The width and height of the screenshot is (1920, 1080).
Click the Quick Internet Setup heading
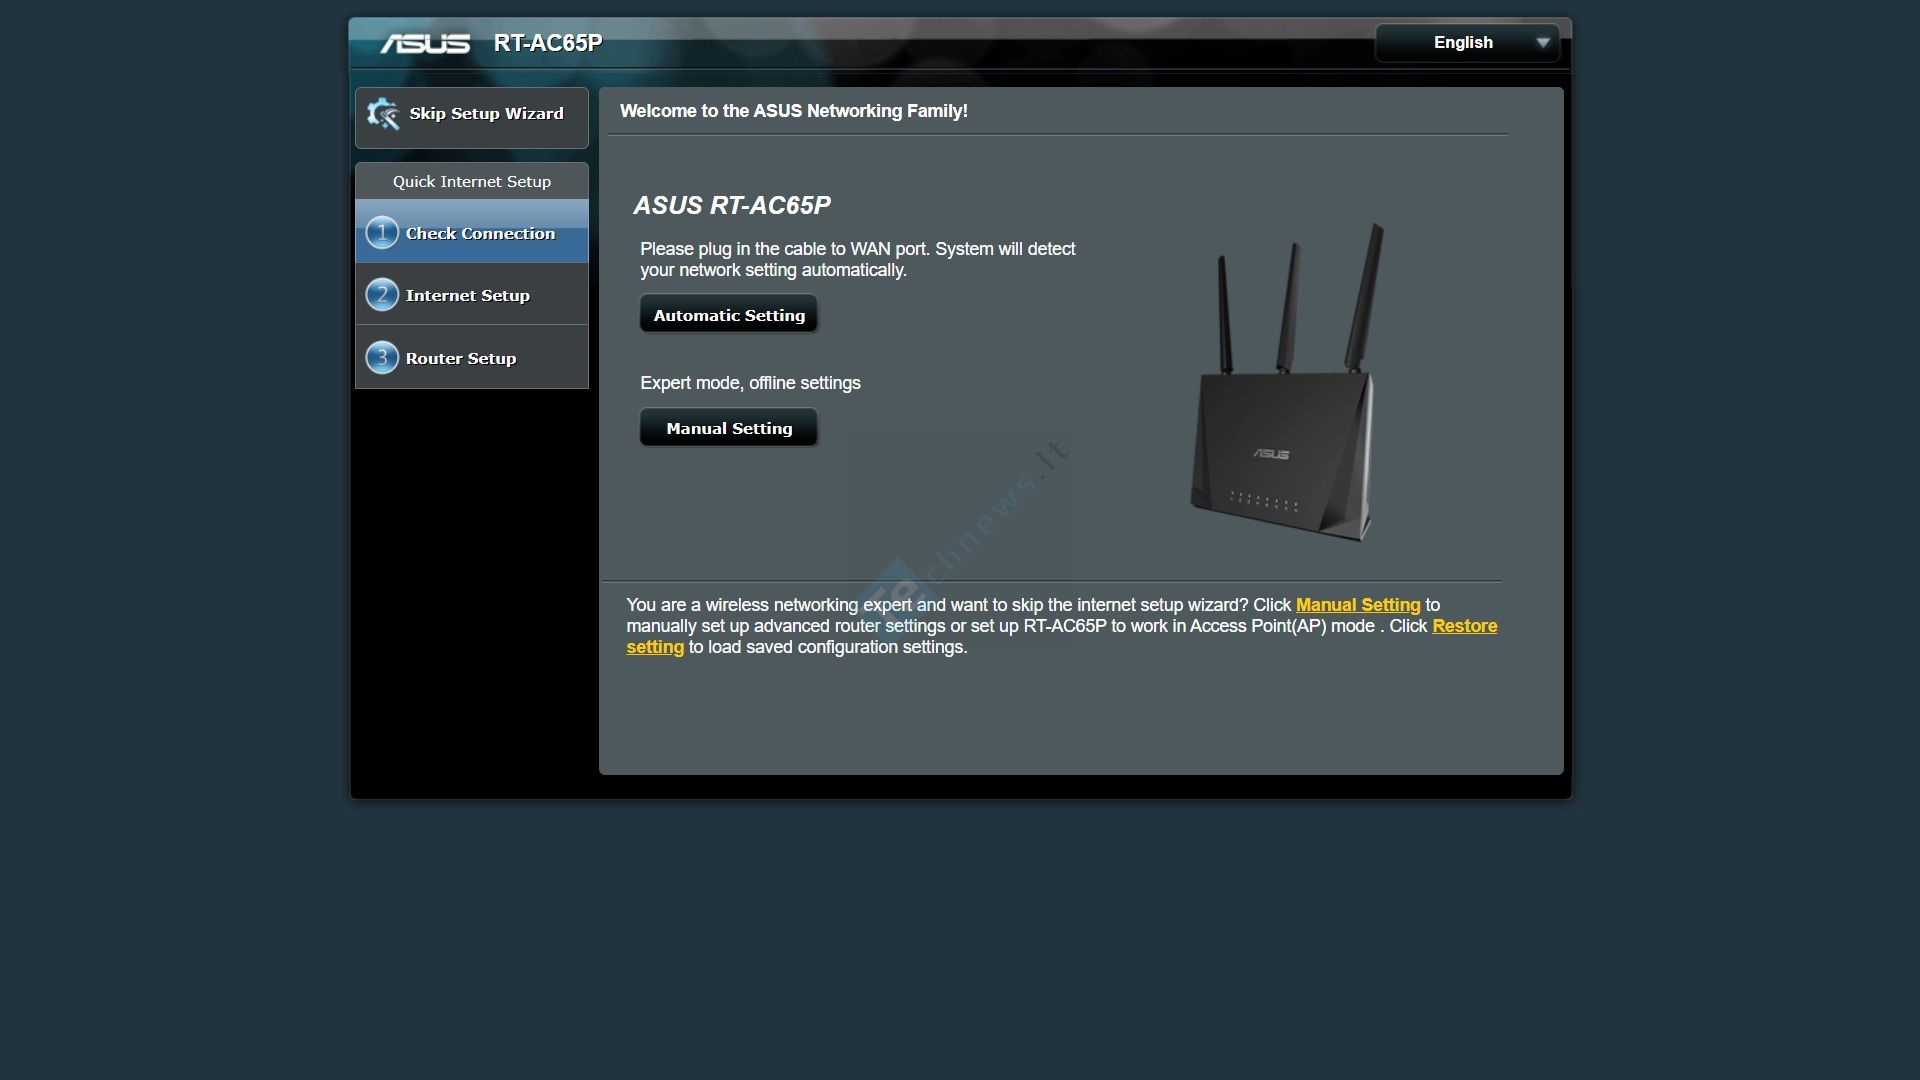point(472,181)
